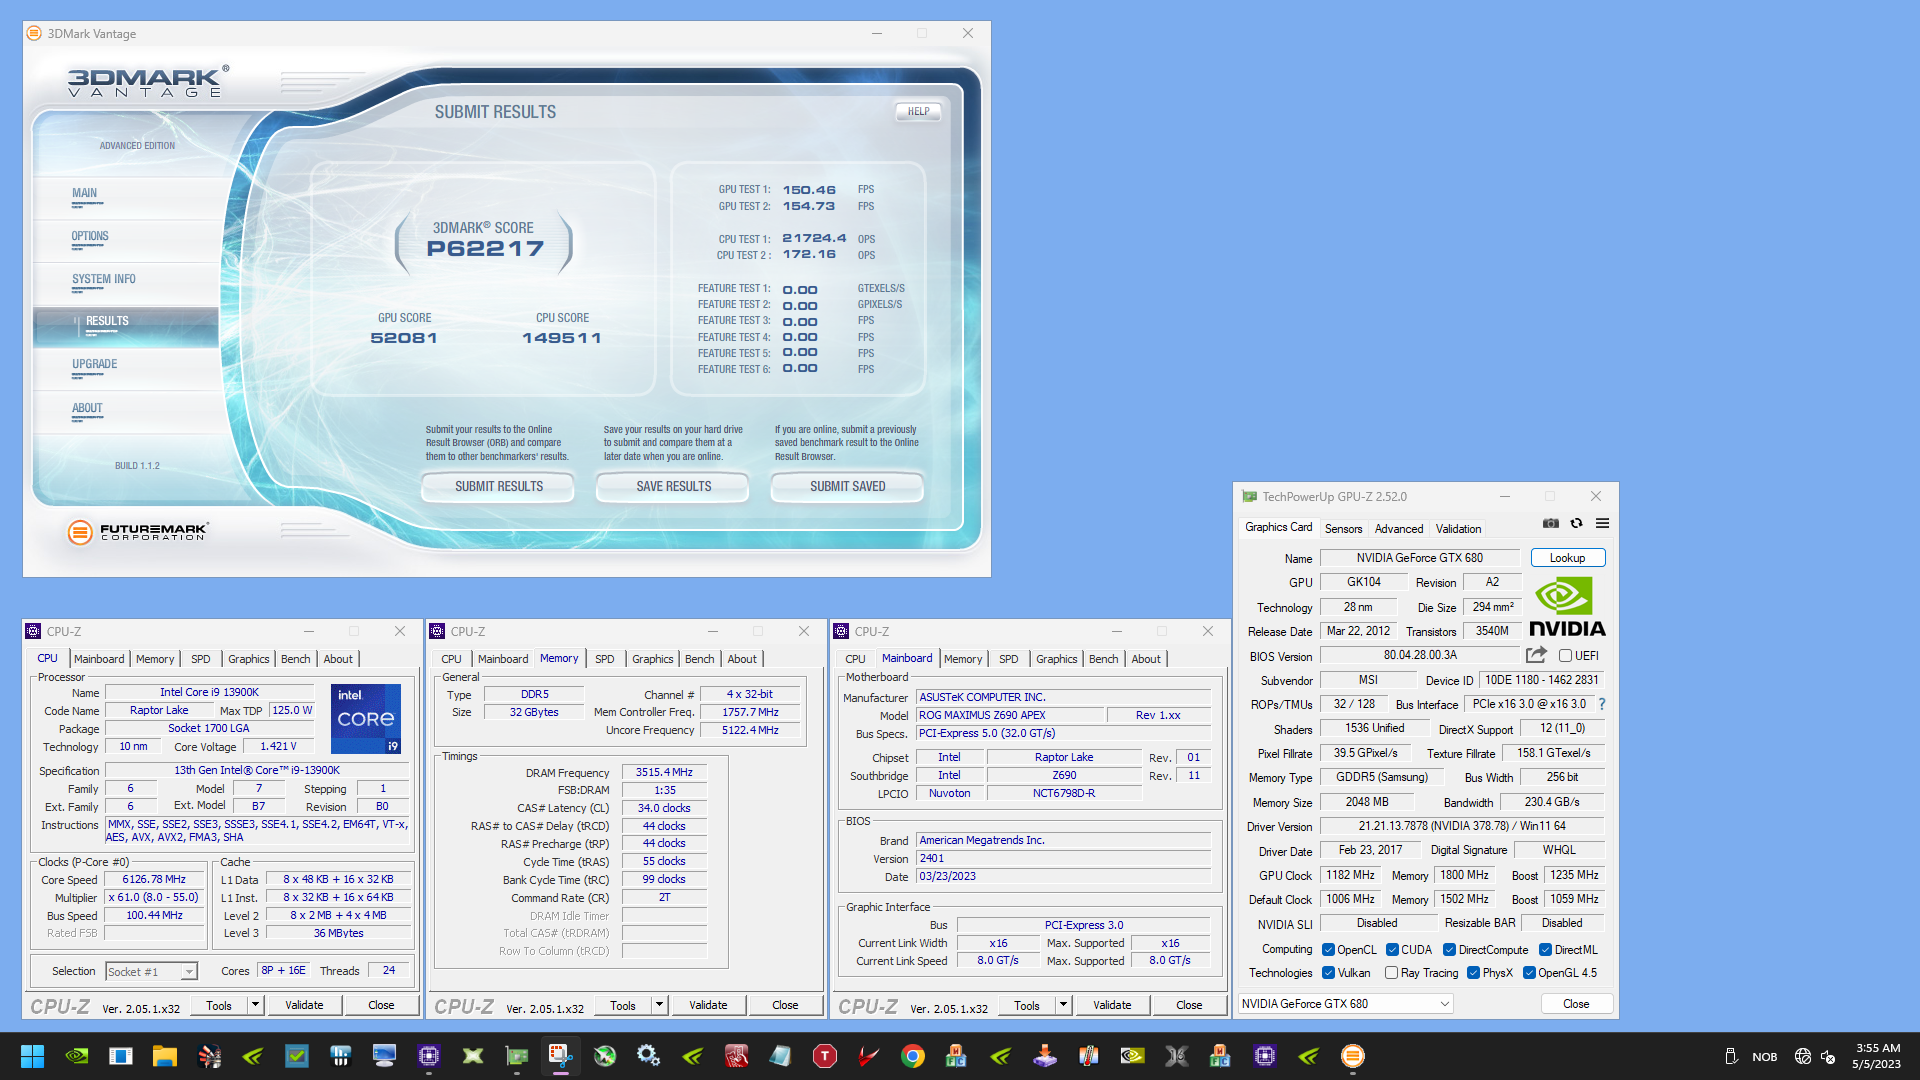Open MAIN in the 3DMark Vantage sidebar

(85, 194)
